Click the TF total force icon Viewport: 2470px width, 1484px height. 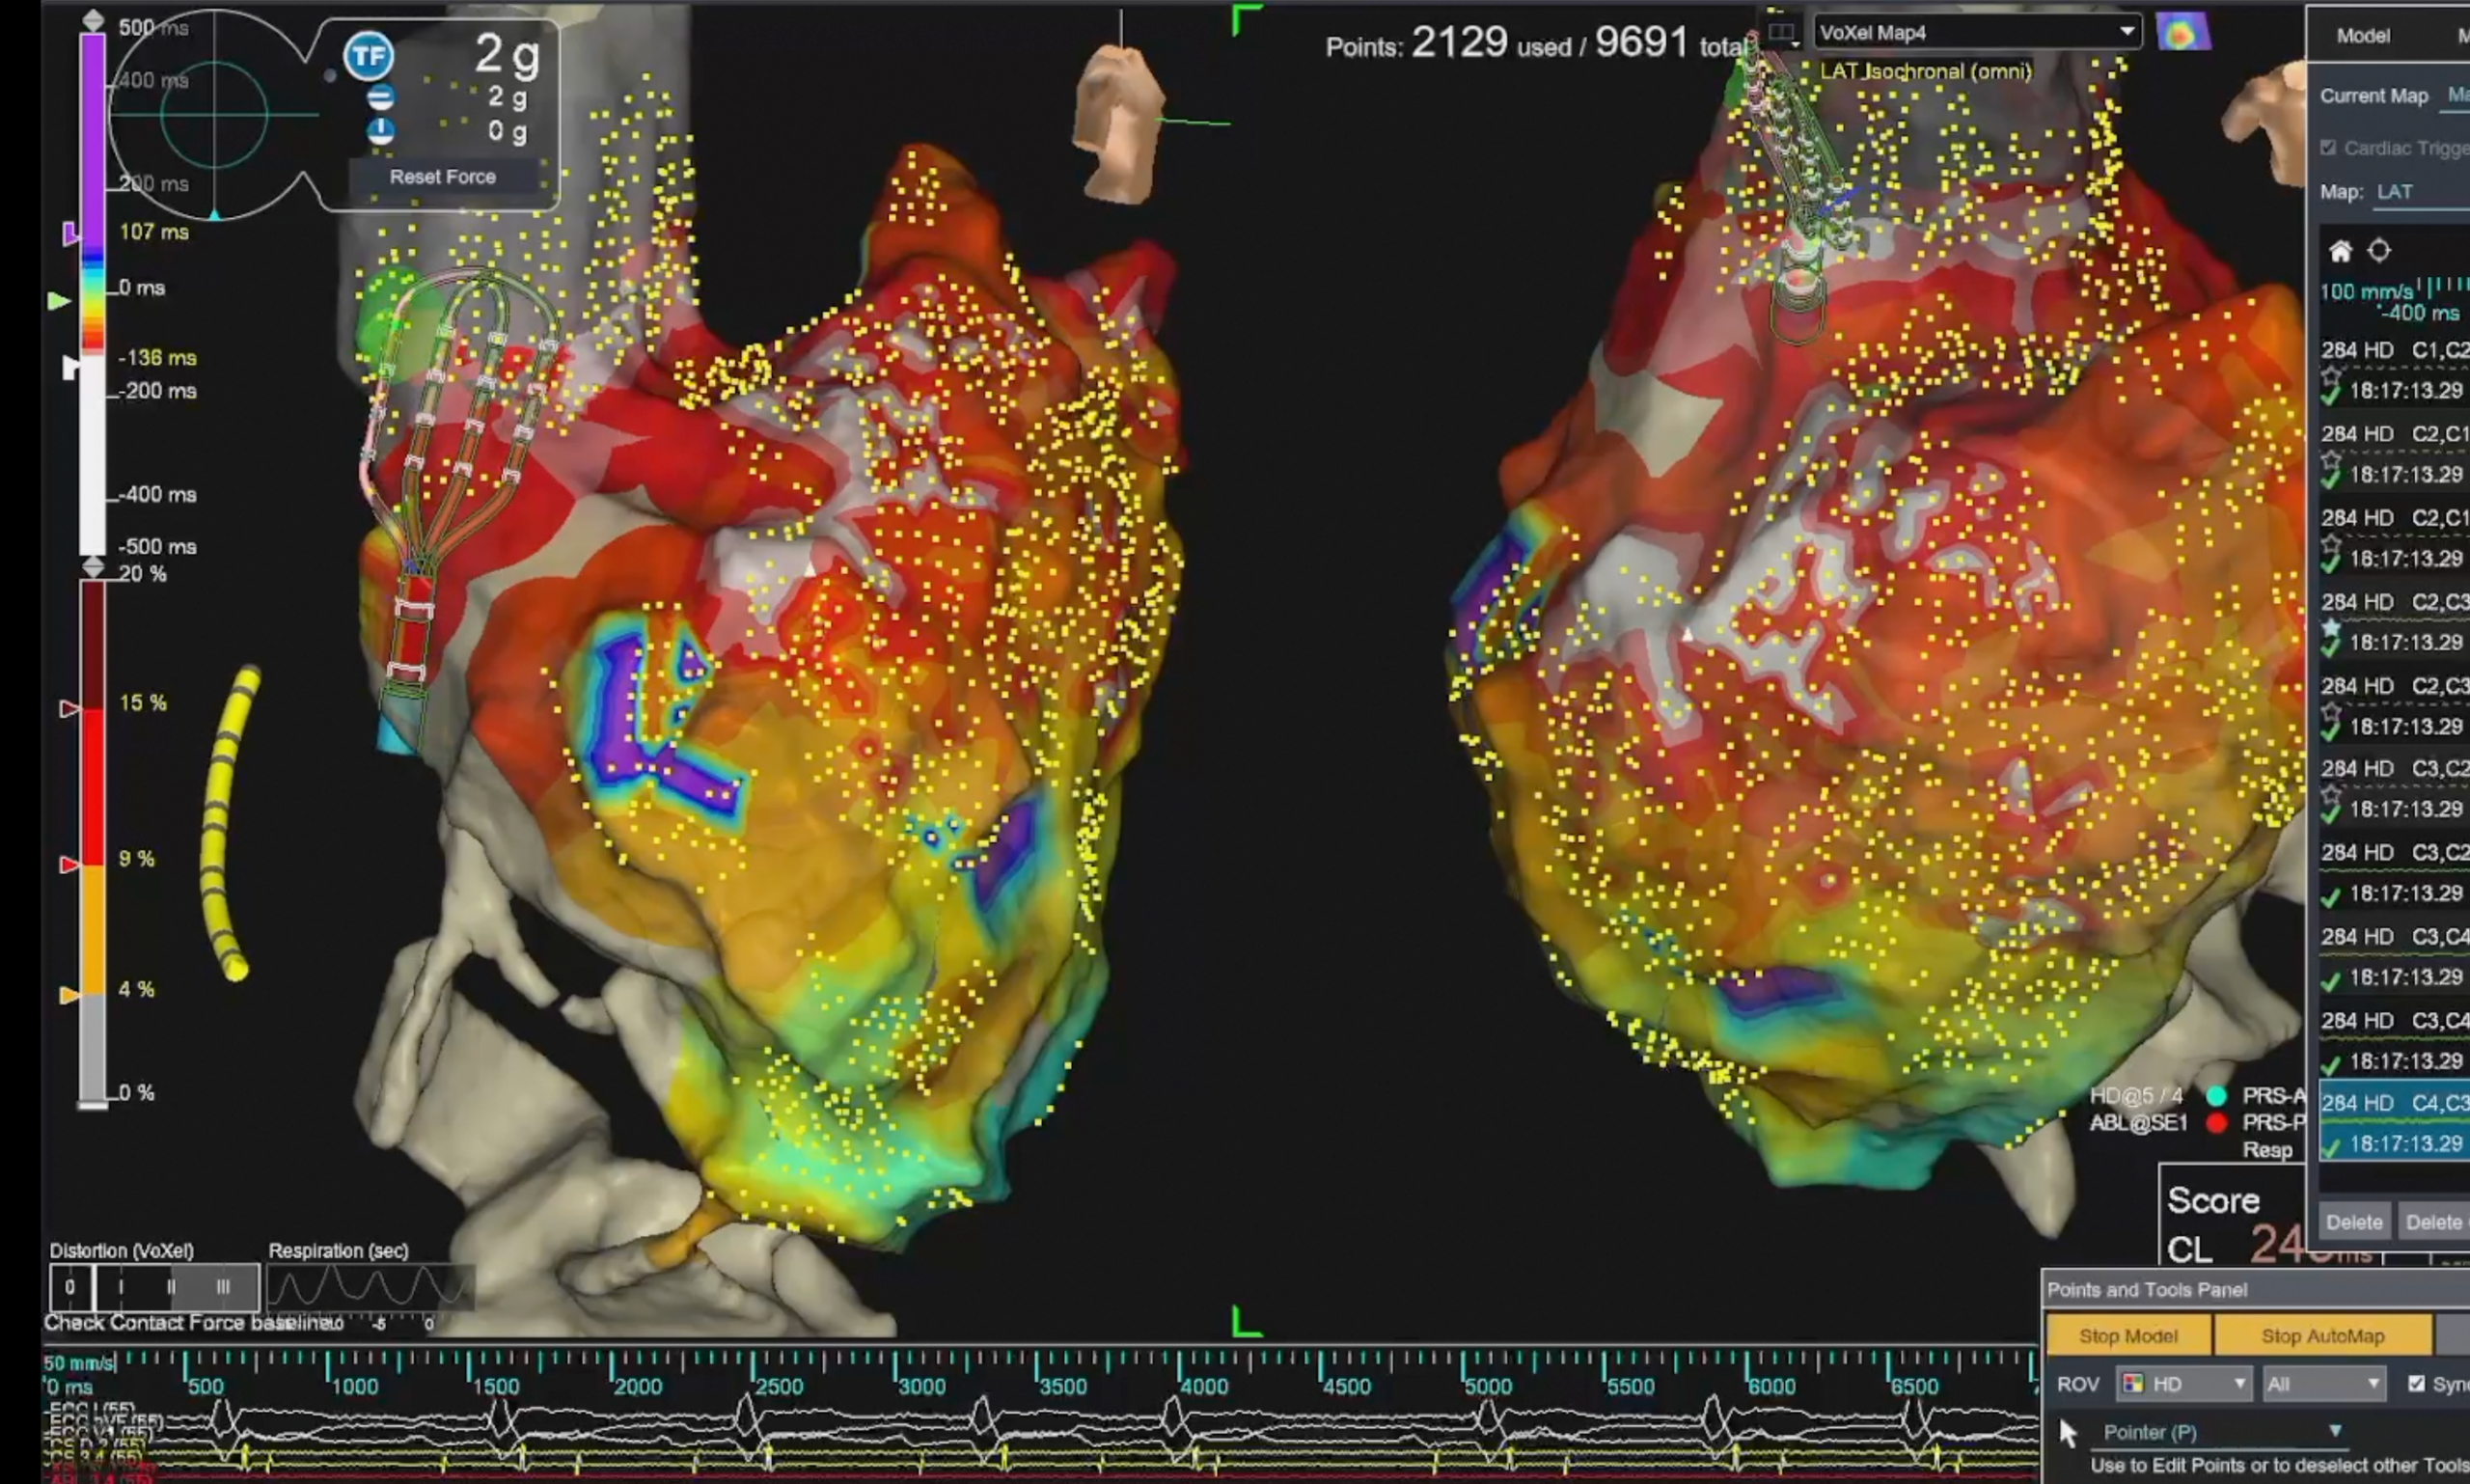[x=368, y=56]
